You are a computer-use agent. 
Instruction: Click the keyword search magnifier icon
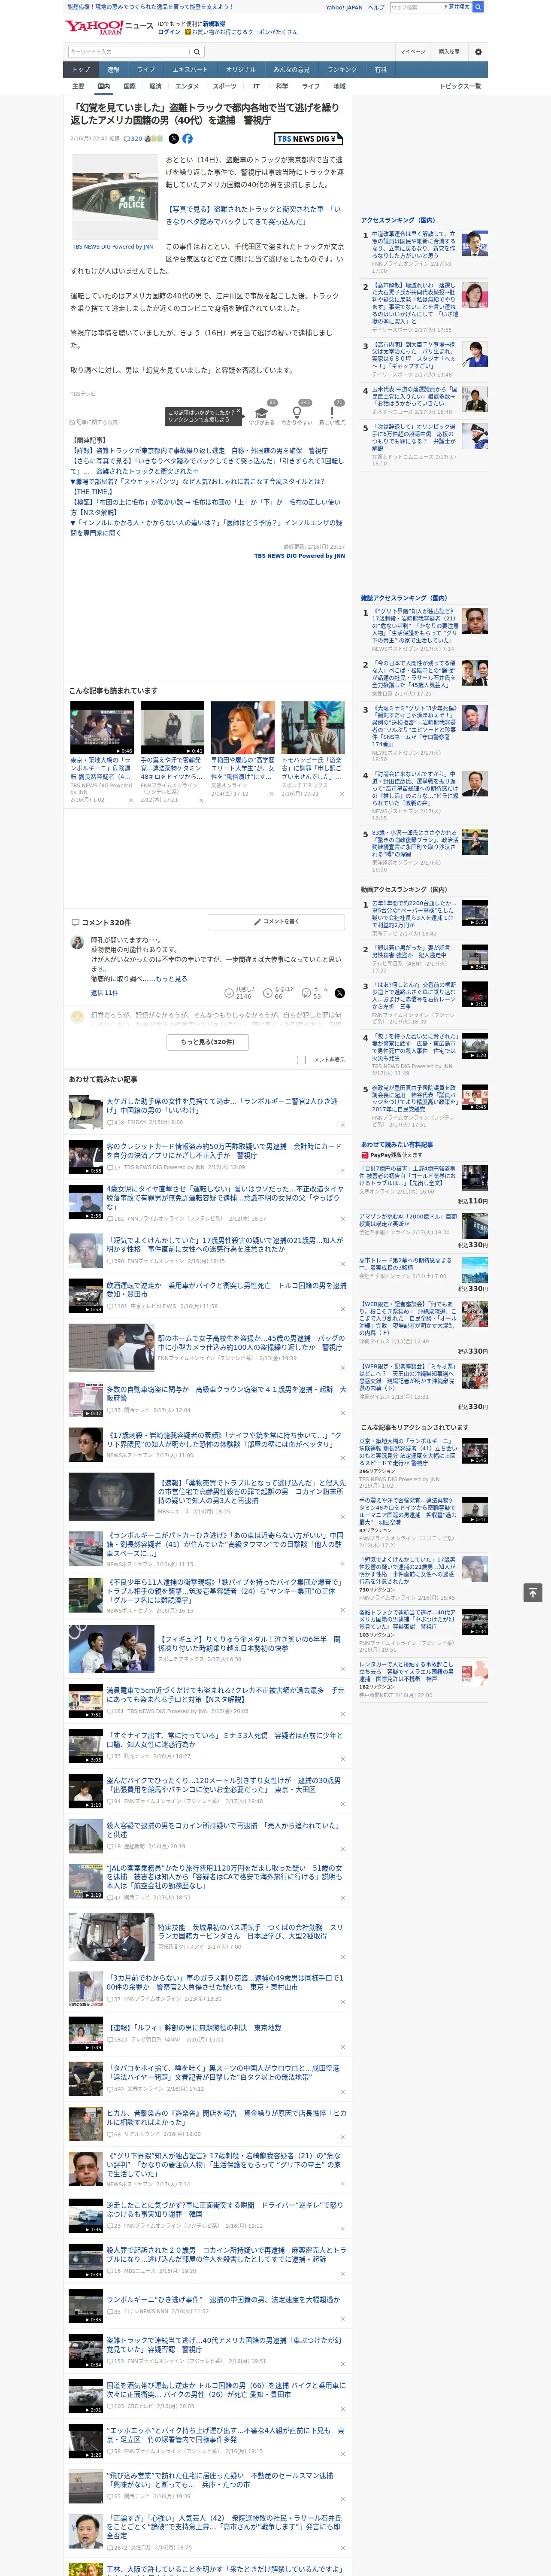[x=196, y=51]
